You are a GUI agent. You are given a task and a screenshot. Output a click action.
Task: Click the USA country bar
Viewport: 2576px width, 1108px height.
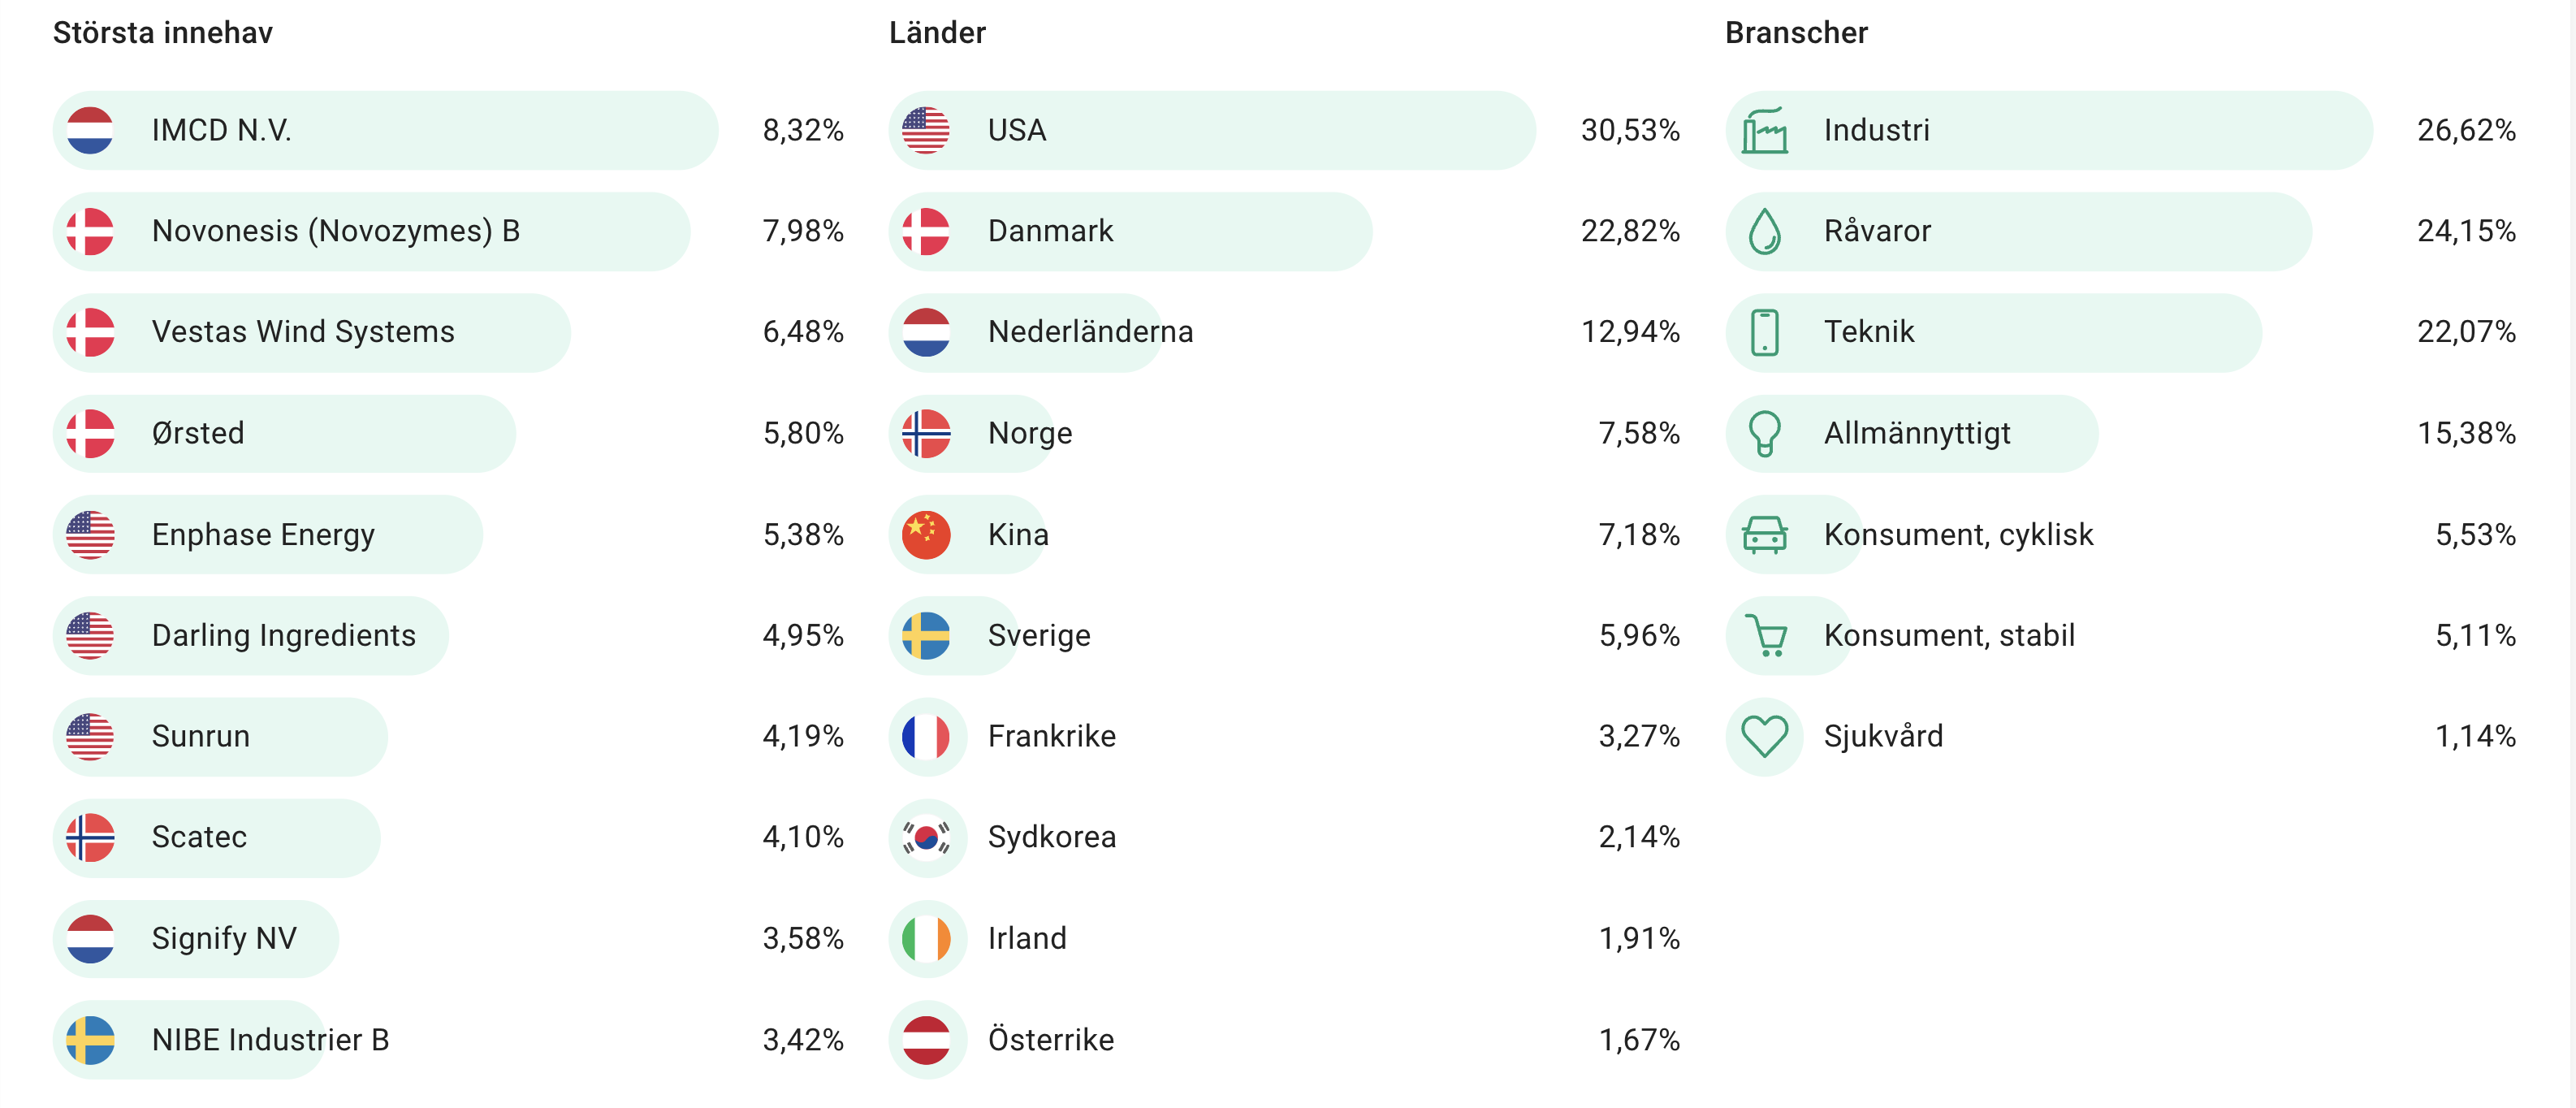click(x=1210, y=131)
